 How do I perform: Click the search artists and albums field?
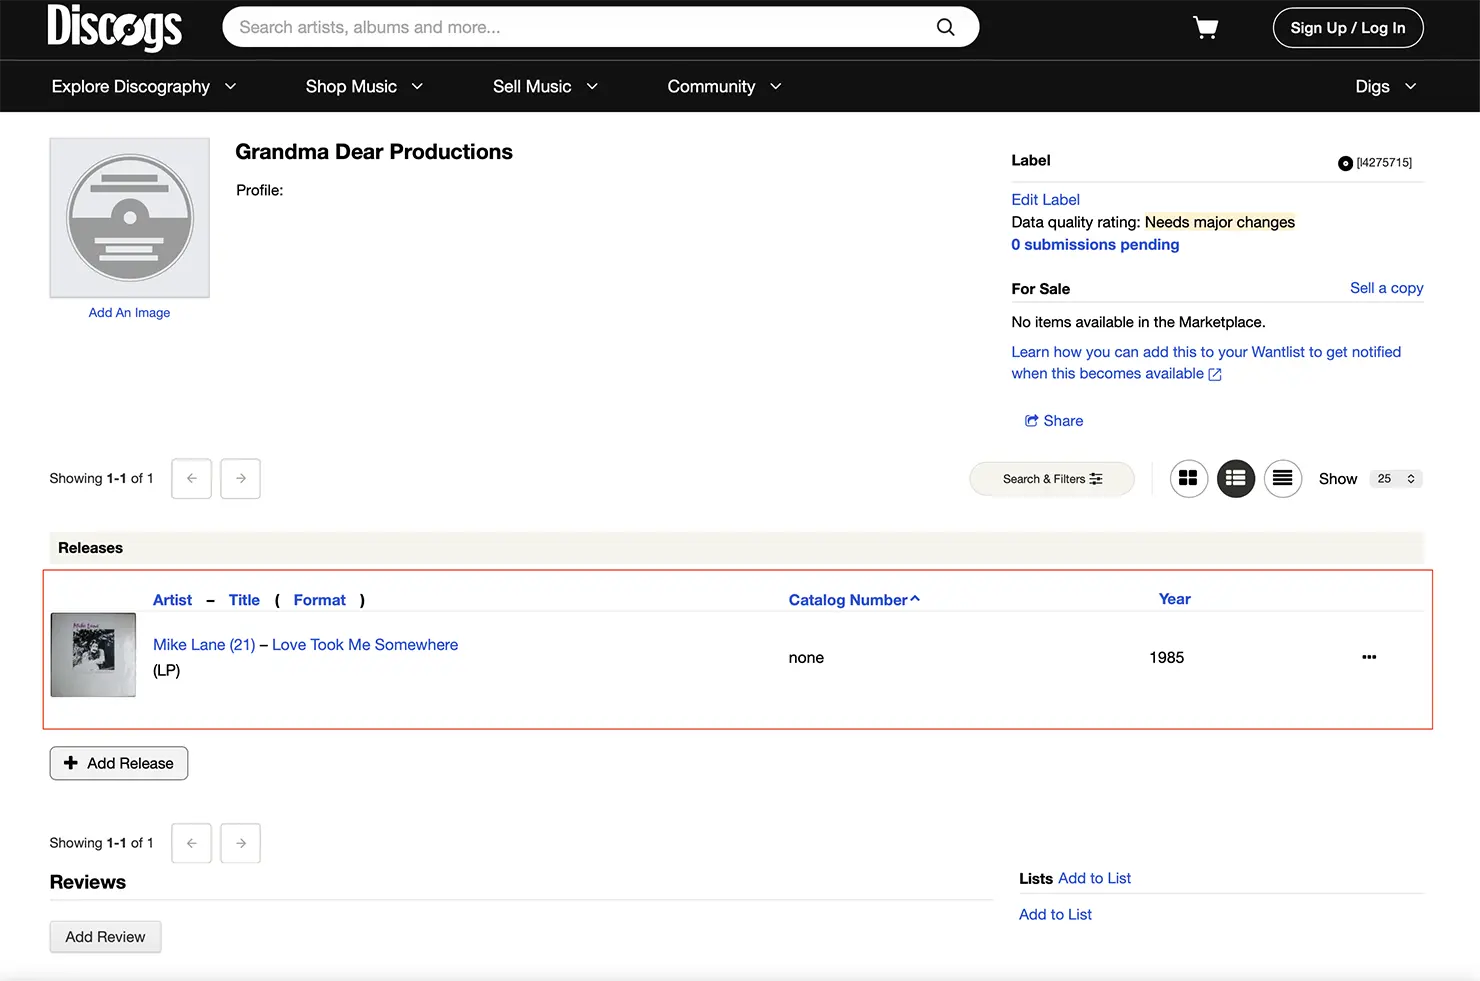pyautogui.click(x=580, y=27)
